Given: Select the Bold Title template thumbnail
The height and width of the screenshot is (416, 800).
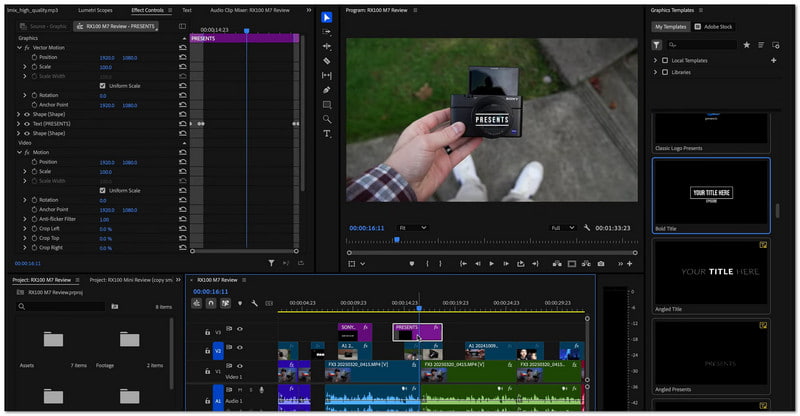Looking at the screenshot, I should tap(711, 193).
